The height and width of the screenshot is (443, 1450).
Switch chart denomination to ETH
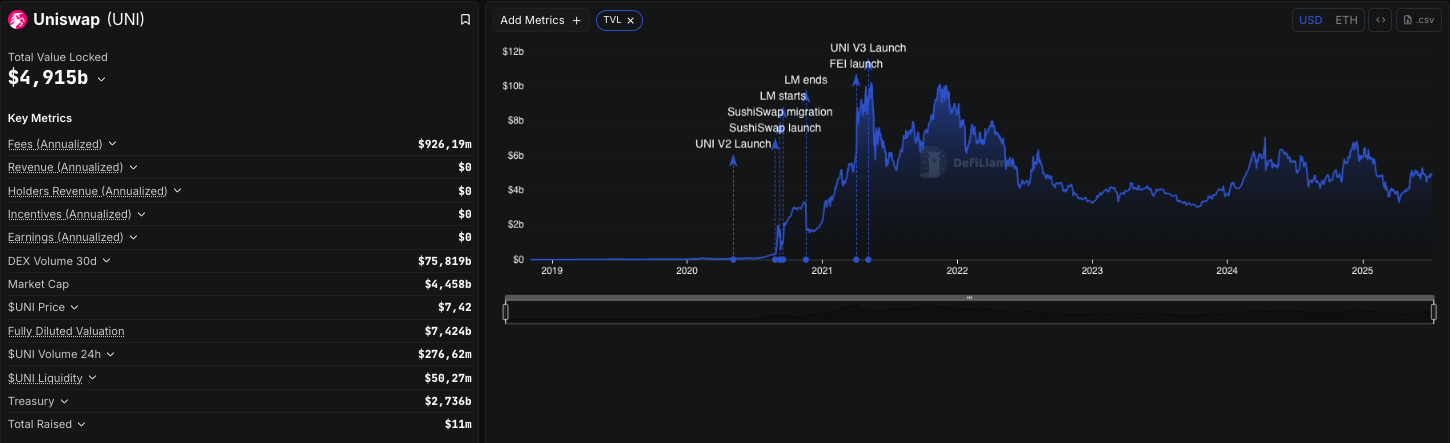click(1346, 20)
